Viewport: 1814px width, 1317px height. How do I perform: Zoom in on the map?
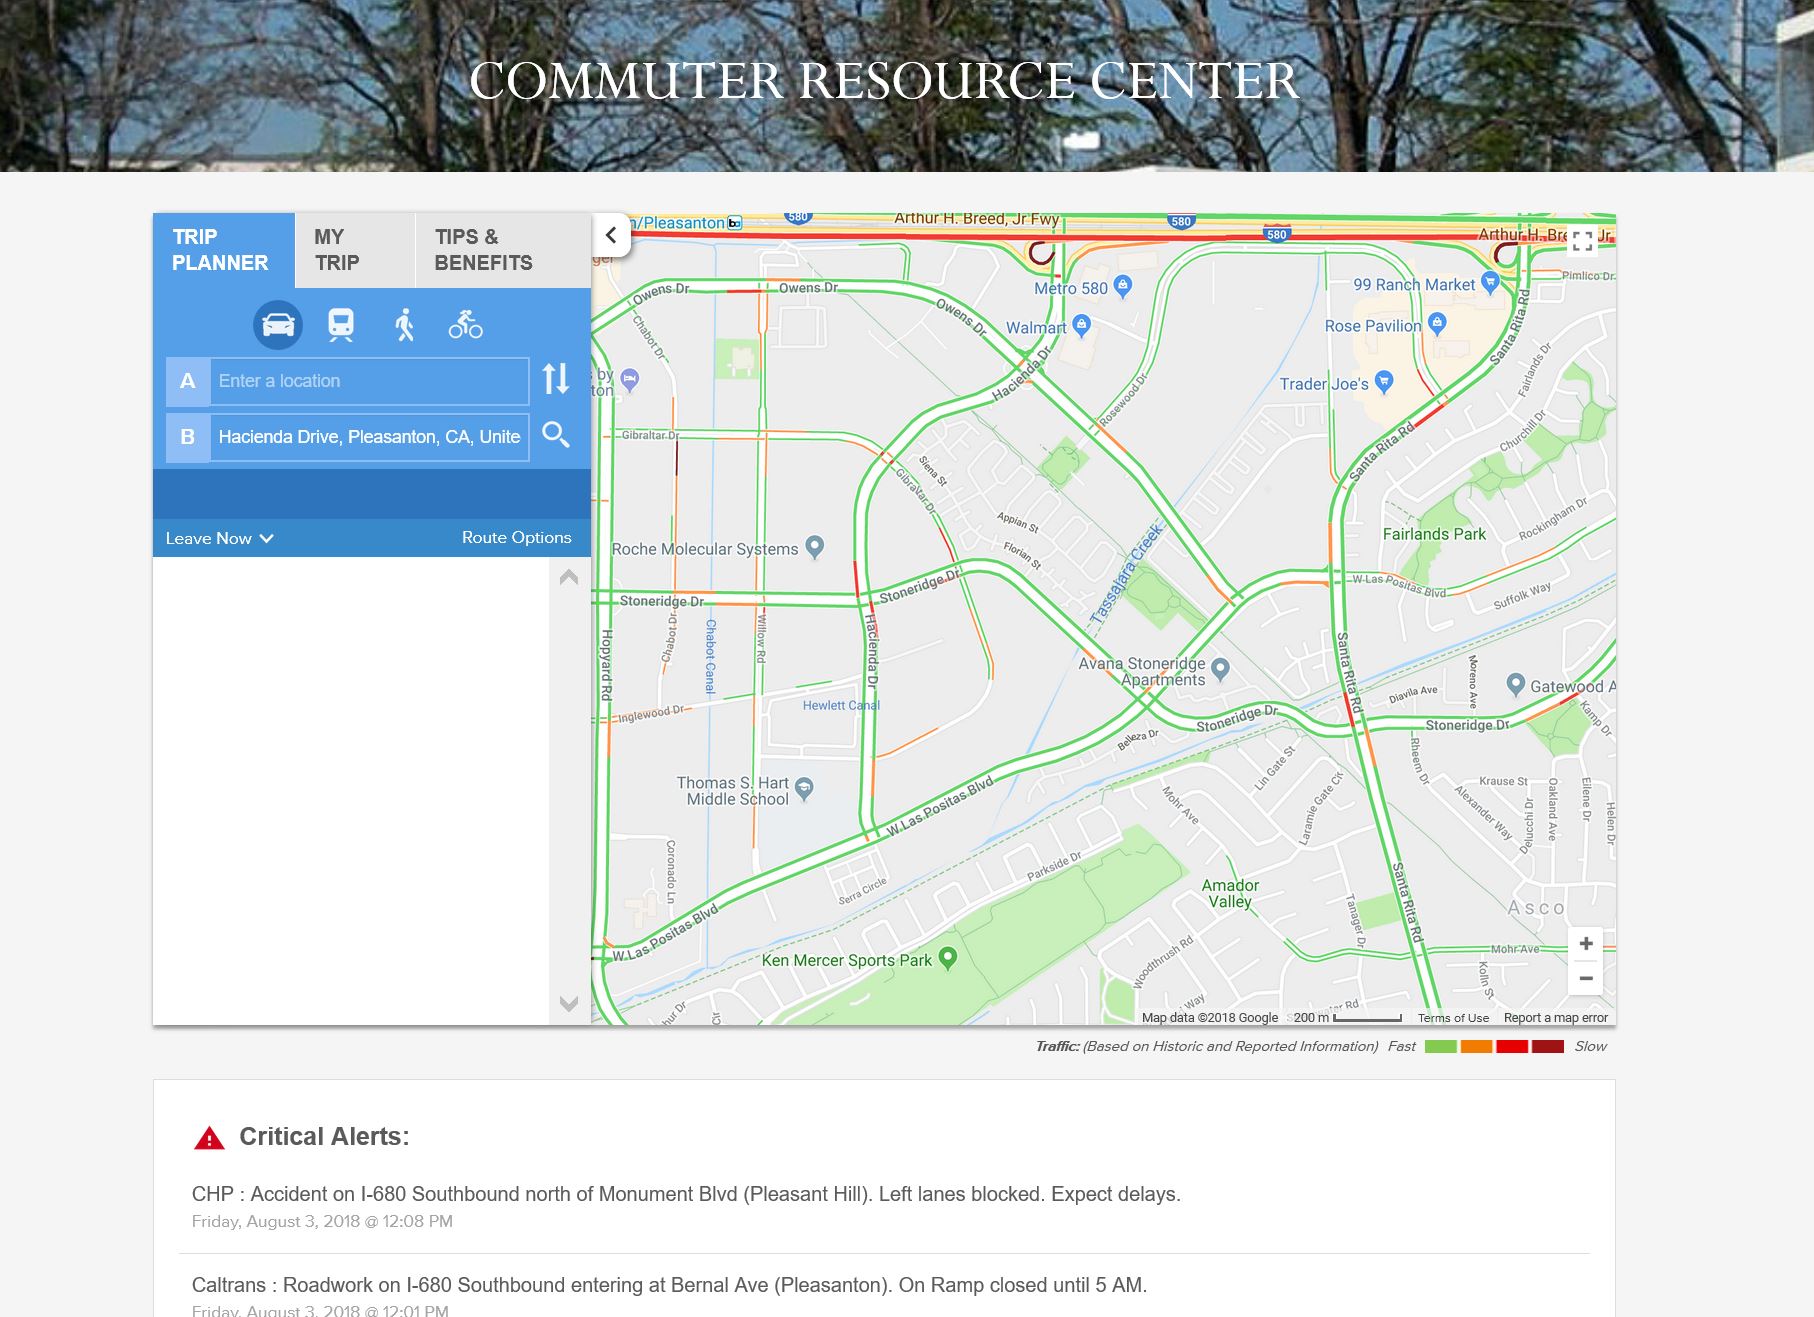1586,943
